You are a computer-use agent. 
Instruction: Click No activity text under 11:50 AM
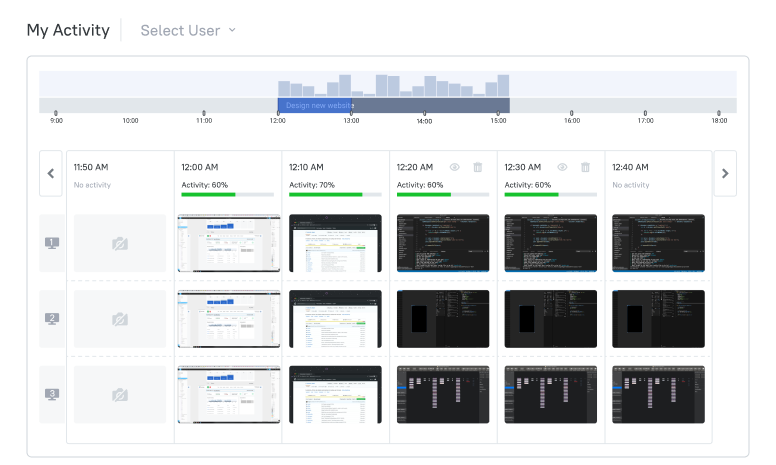tap(93, 185)
